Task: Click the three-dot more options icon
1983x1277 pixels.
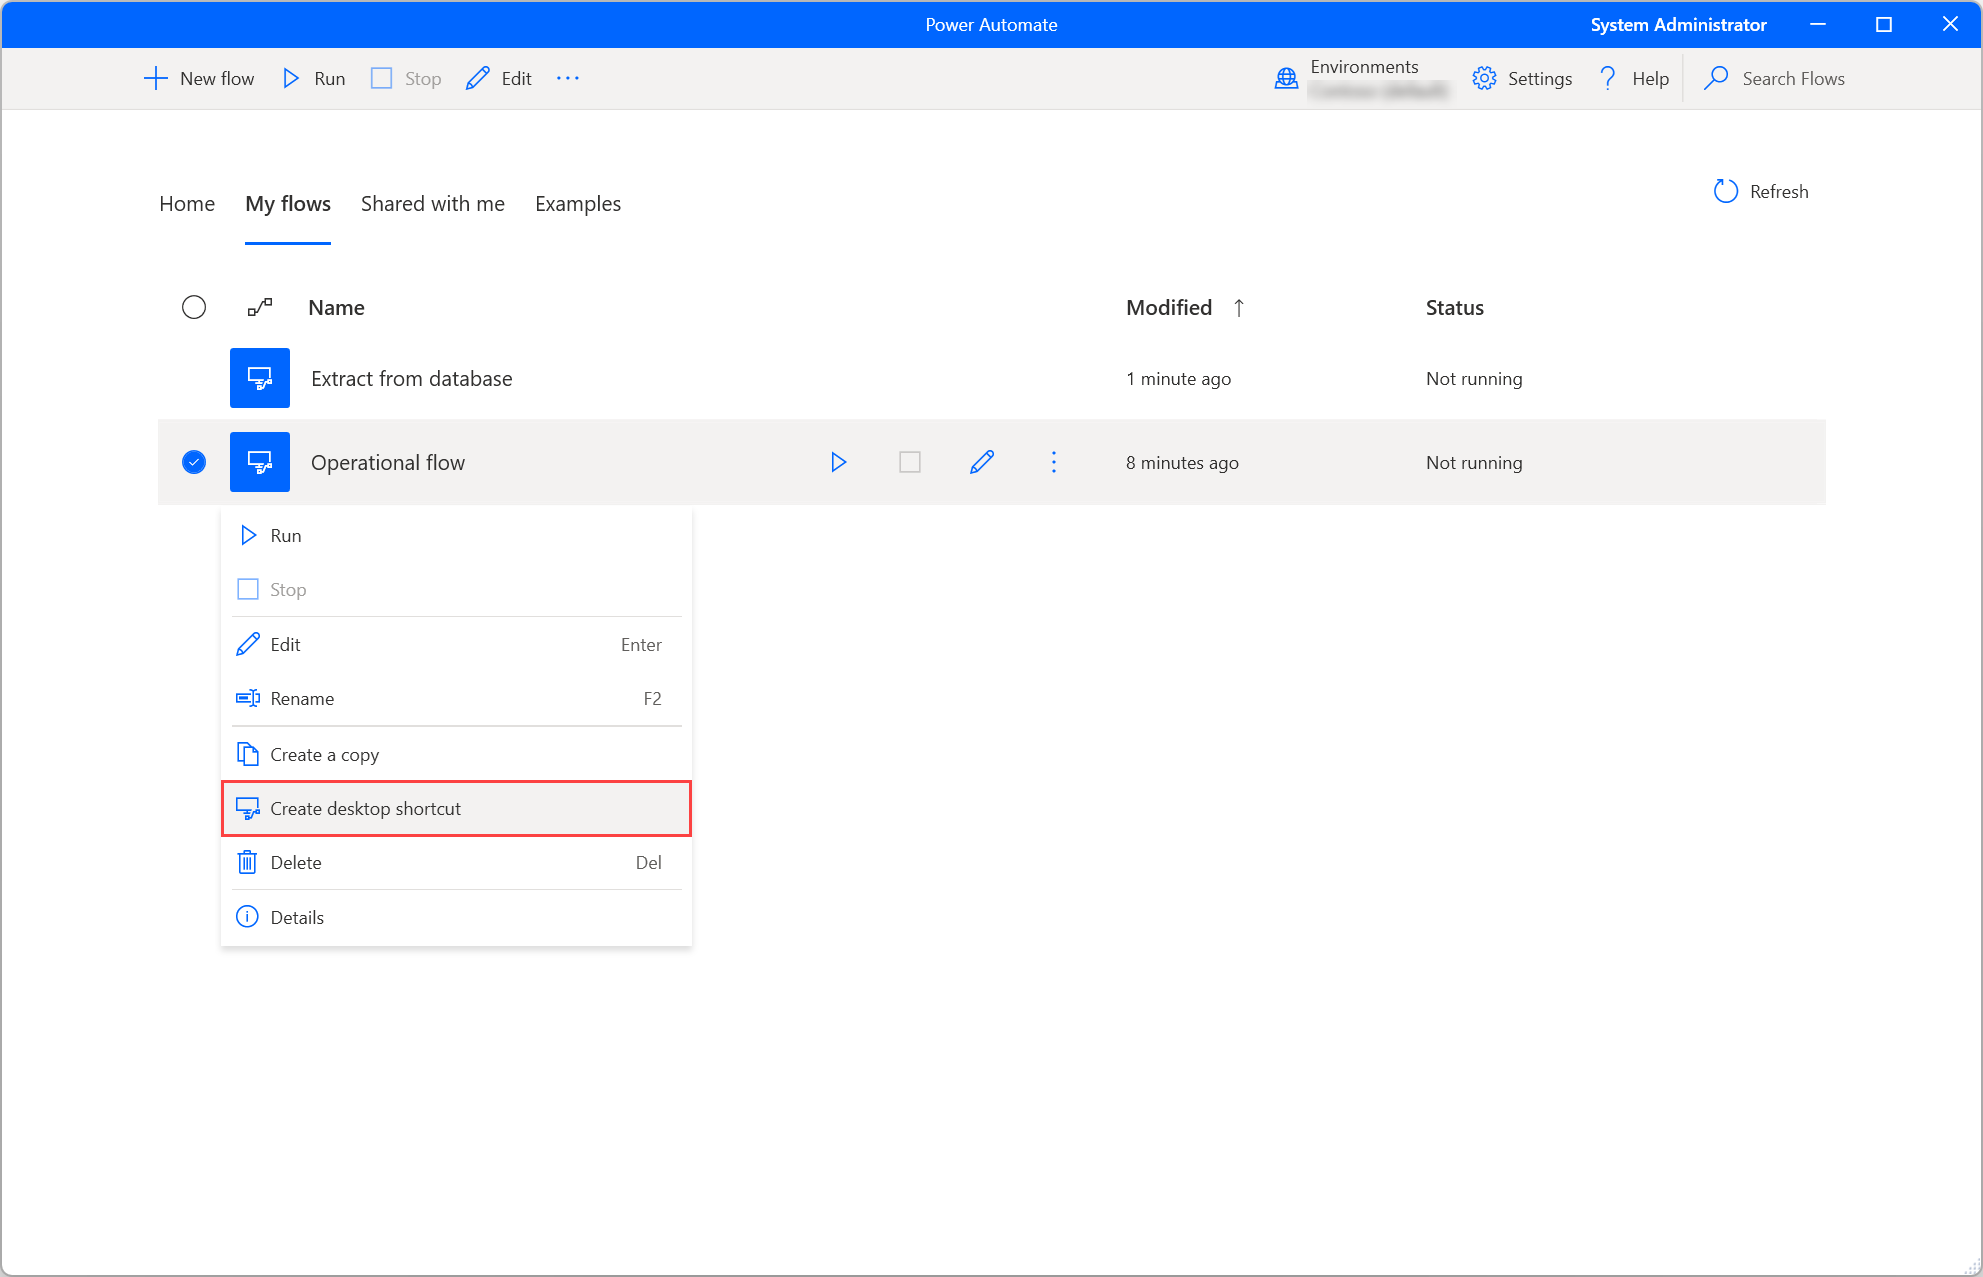Action: pos(1054,462)
